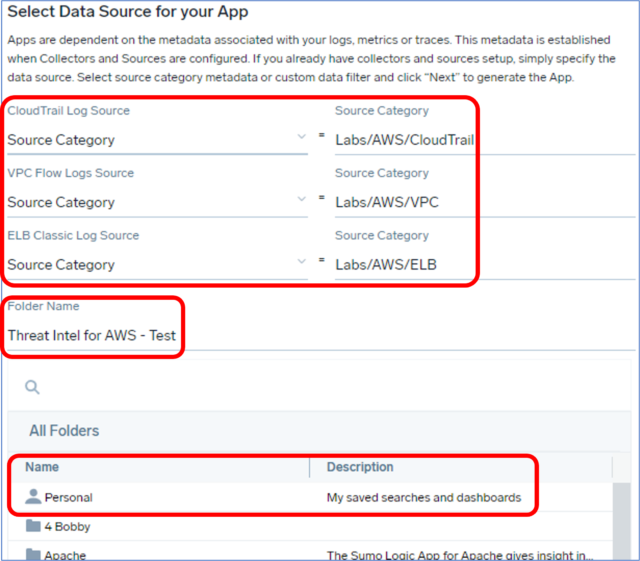Edit the Labs/AWS/ELB source category field
The width and height of the screenshot is (640, 561).
pyautogui.click(x=485, y=265)
